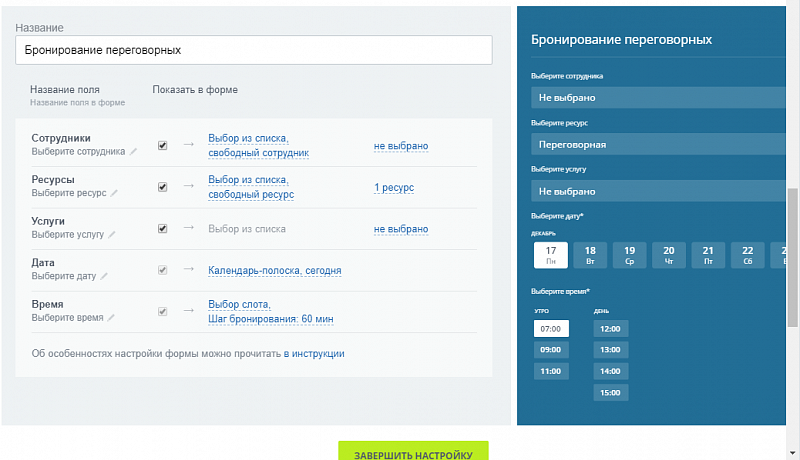Viewport: 800px width, 460px height.
Task: Pick the 09:00 time slot
Action: click(x=551, y=350)
